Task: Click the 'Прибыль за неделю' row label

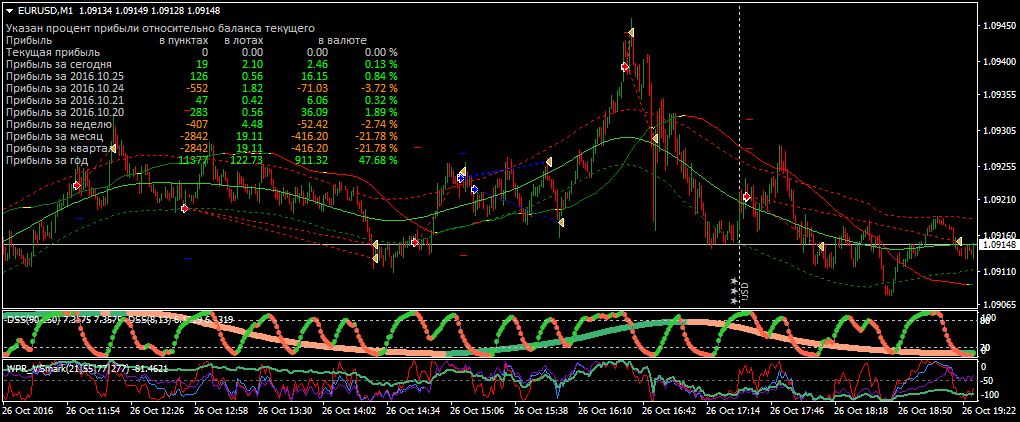Action: pyautogui.click(x=59, y=124)
